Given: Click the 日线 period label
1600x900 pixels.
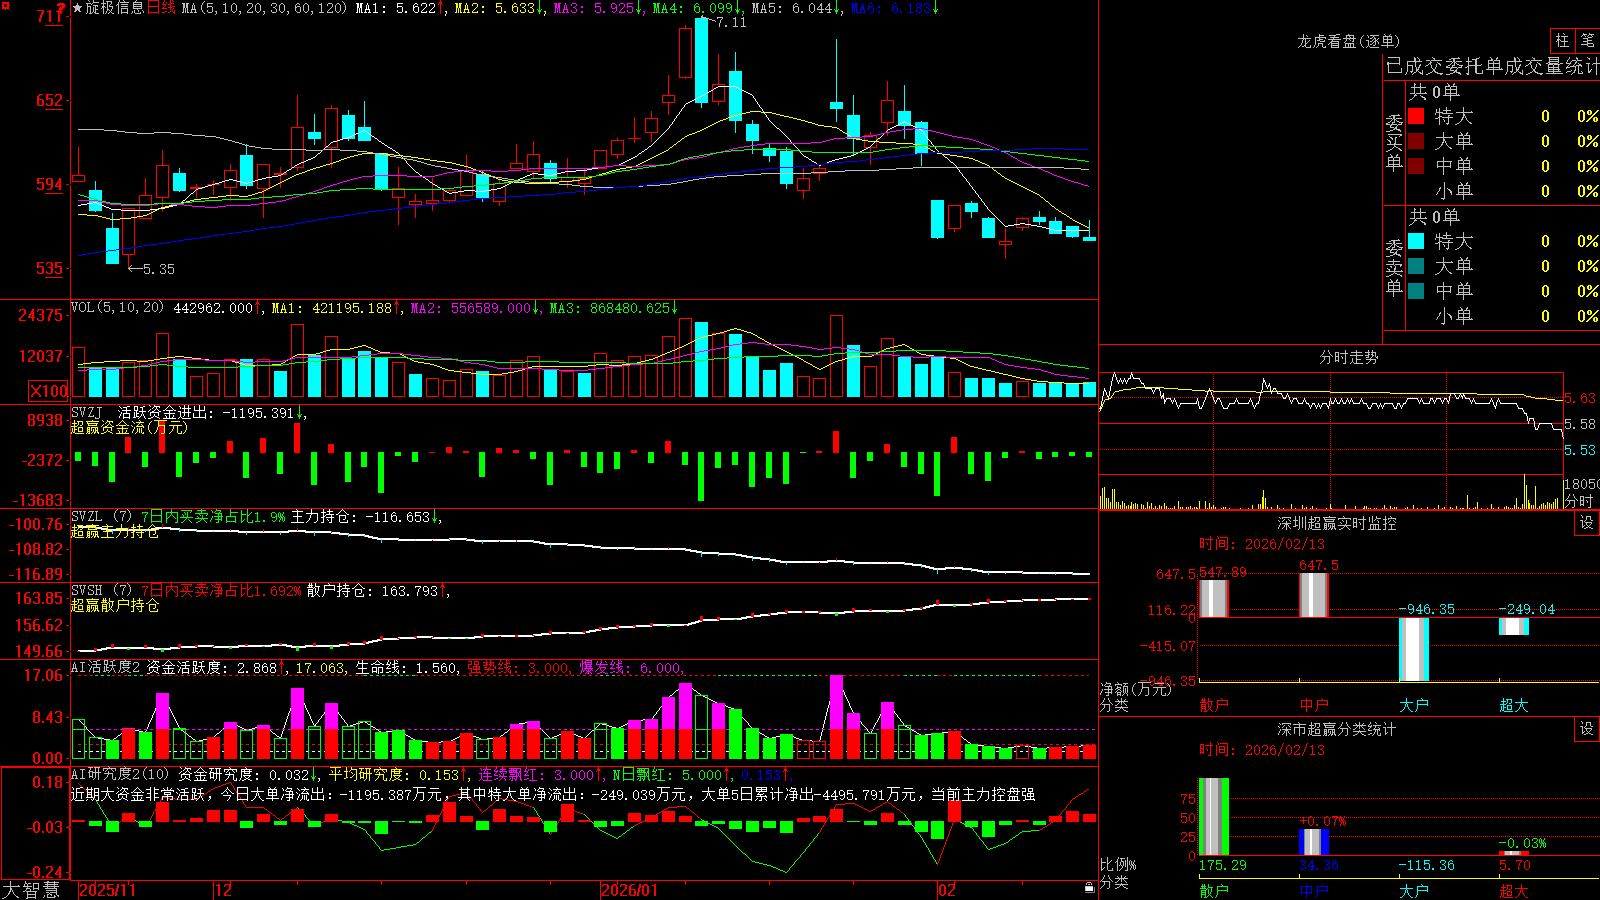Looking at the screenshot, I should point(161,8).
